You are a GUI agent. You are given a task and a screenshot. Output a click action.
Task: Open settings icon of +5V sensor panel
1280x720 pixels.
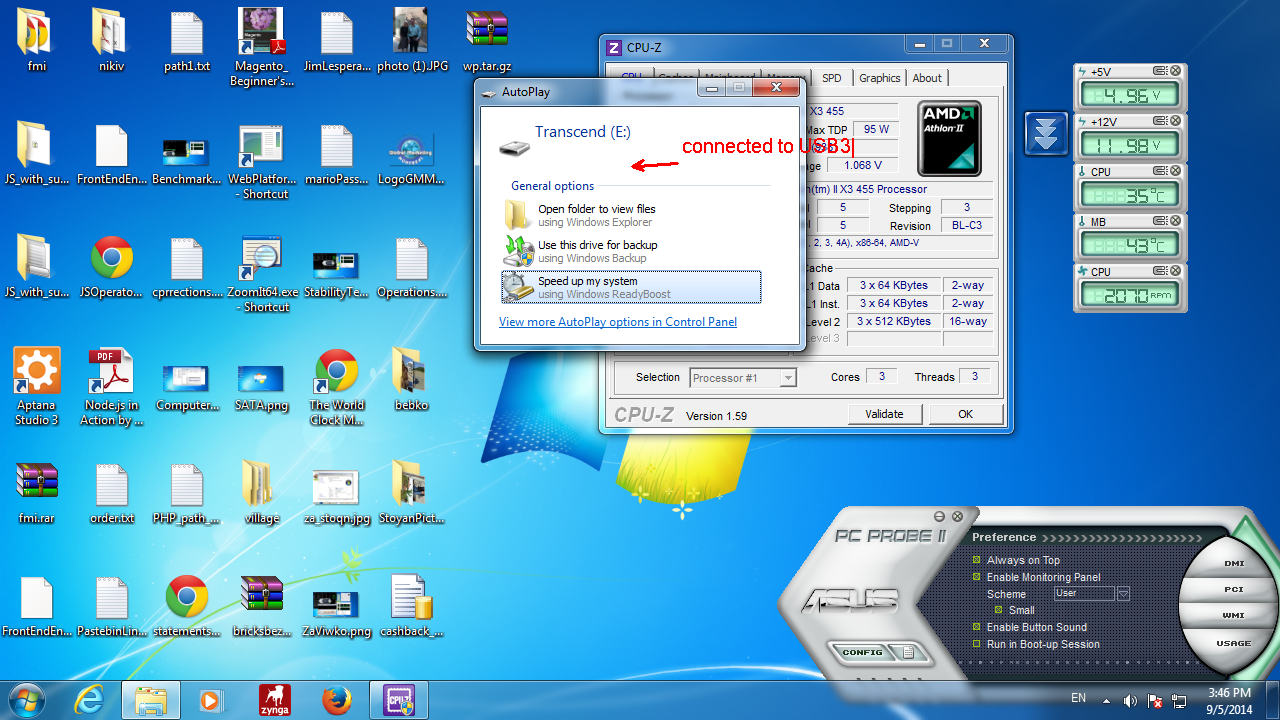[1160, 71]
